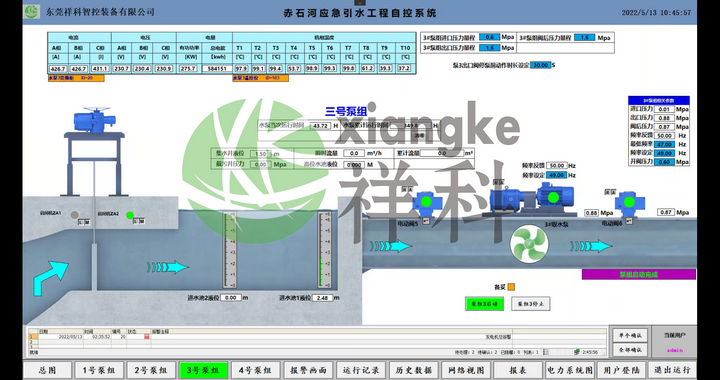Open 电力系统图 power system diagram
Viewport: 720px width, 380px height.
[x=570, y=370]
